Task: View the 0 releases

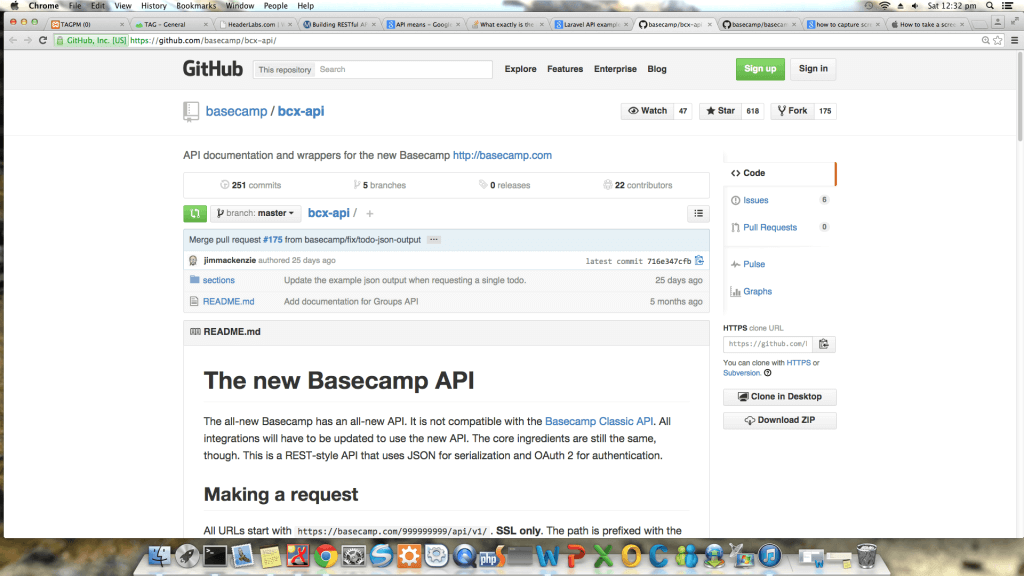Action: click(504, 185)
